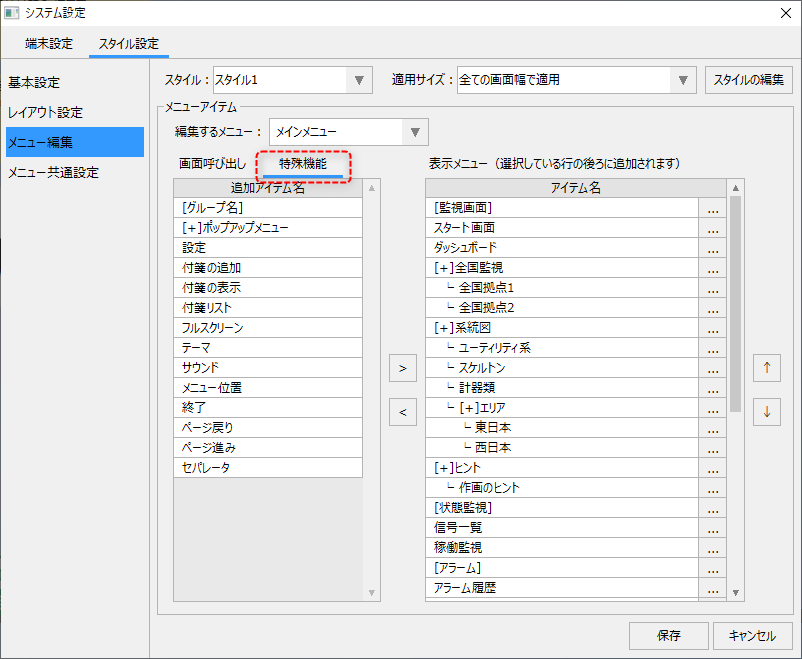Viewport: 802px width, 659px height.
Task: Select レイアウト設定 in the left sidebar
Action: (x=46, y=112)
